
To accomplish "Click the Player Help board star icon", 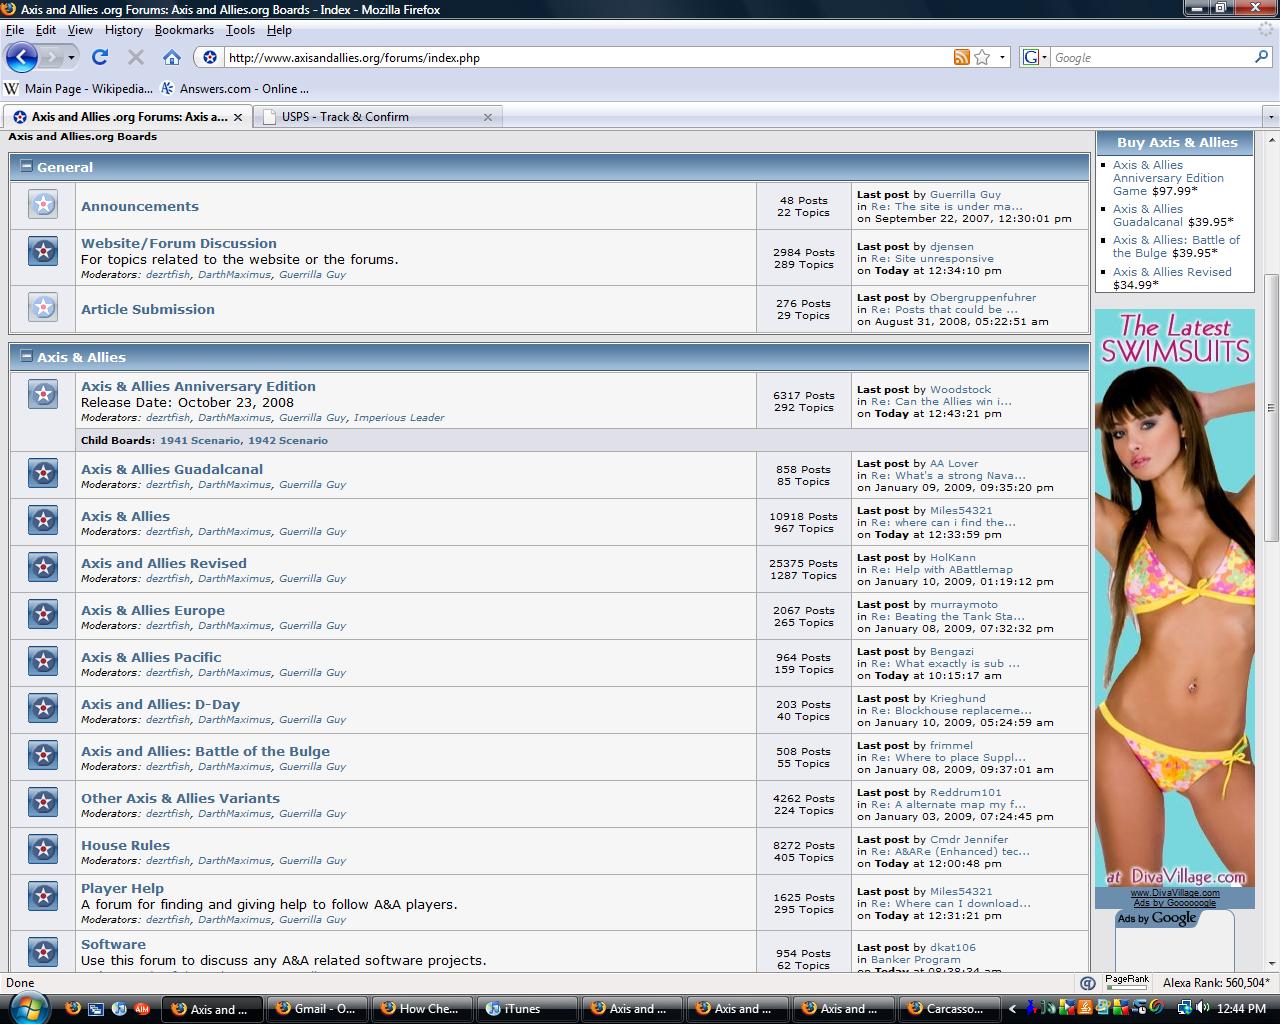I will [x=43, y=896].
